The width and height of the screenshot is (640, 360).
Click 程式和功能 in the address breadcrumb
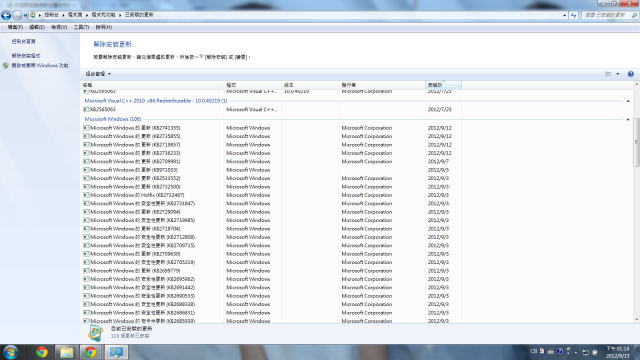pos(103,15)
